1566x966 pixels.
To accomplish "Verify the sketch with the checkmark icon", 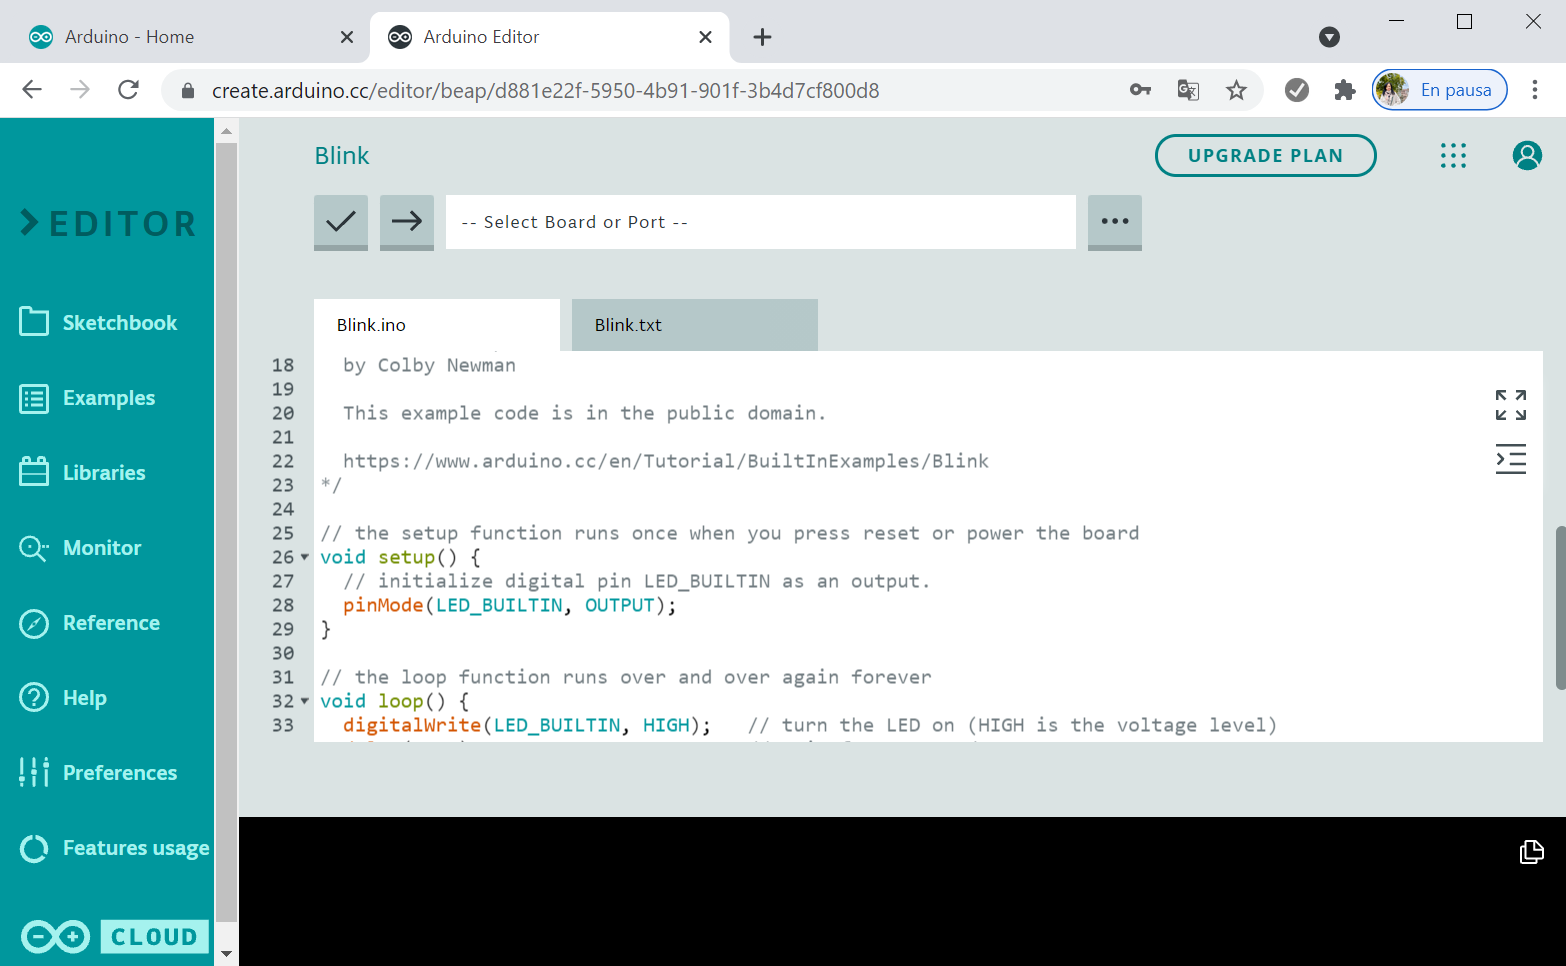I will tap(340, 222).
